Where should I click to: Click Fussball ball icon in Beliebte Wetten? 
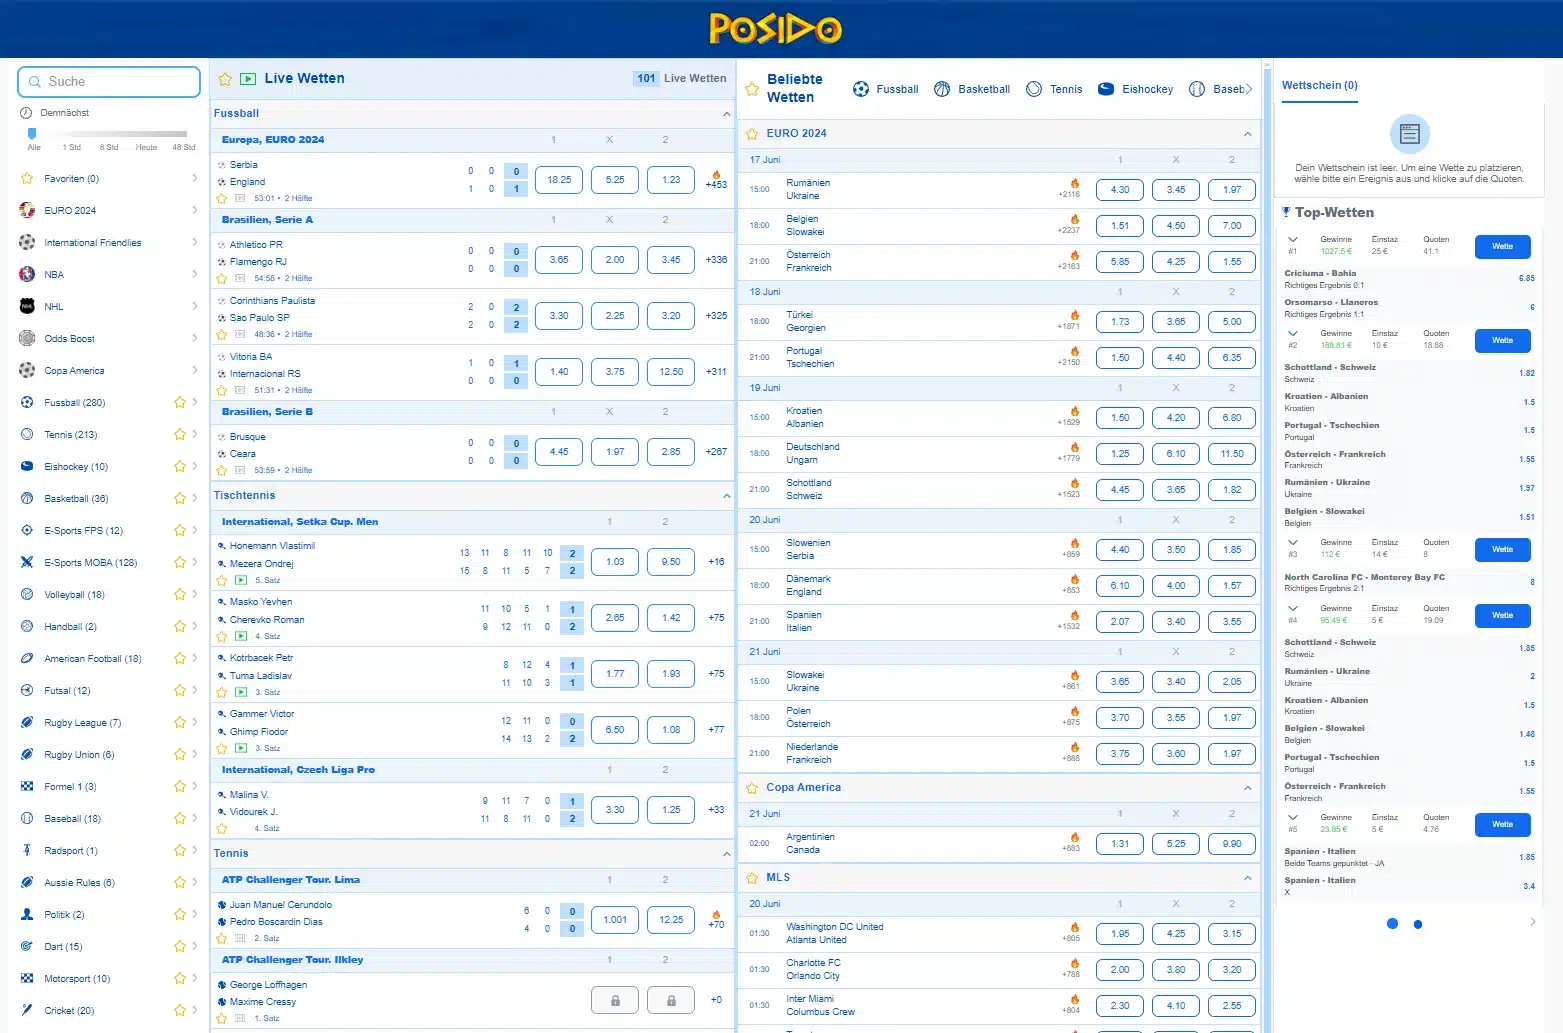click(x=861, y=89)
